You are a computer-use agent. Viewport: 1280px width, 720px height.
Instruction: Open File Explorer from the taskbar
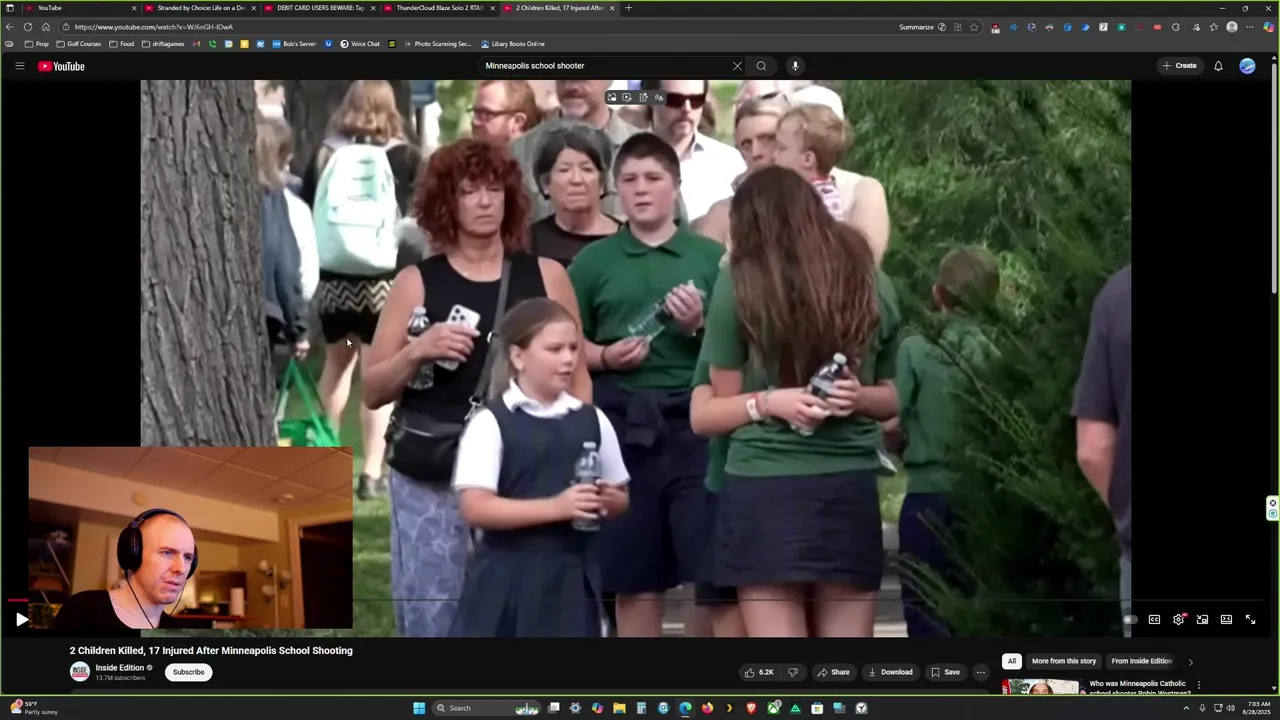[619, 708]
